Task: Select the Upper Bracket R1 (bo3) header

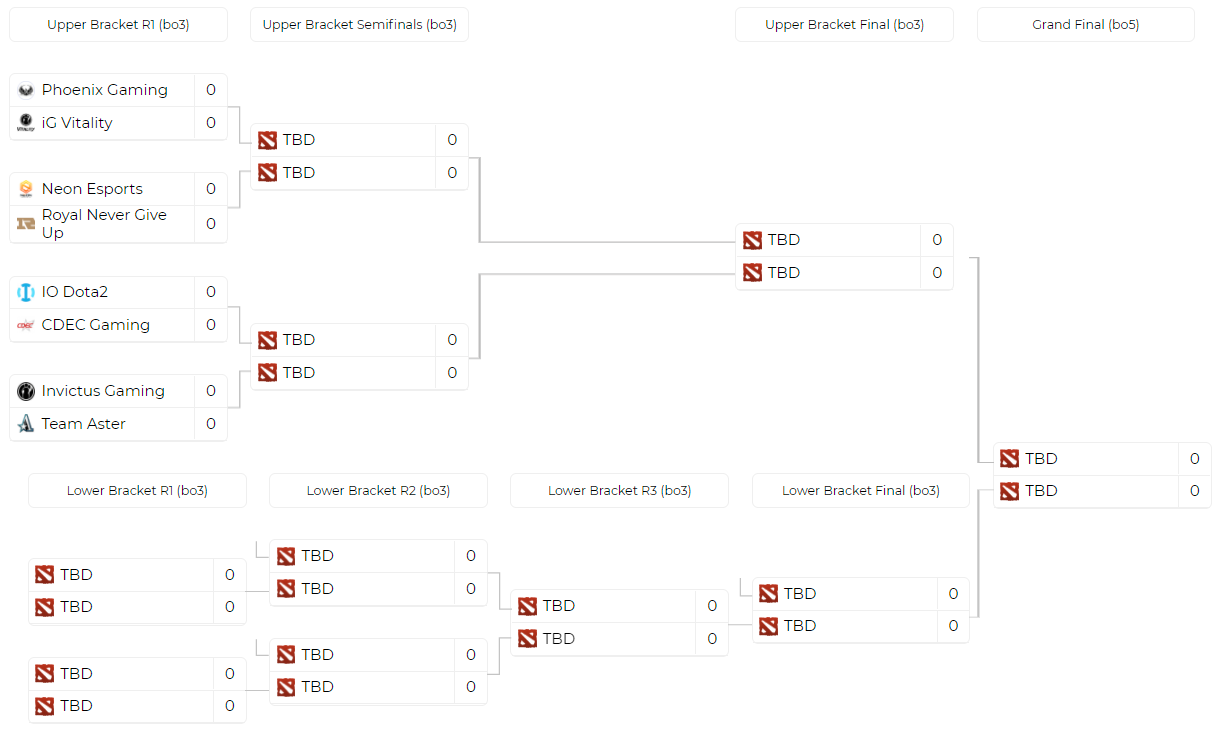Action: tap(118, 25)
